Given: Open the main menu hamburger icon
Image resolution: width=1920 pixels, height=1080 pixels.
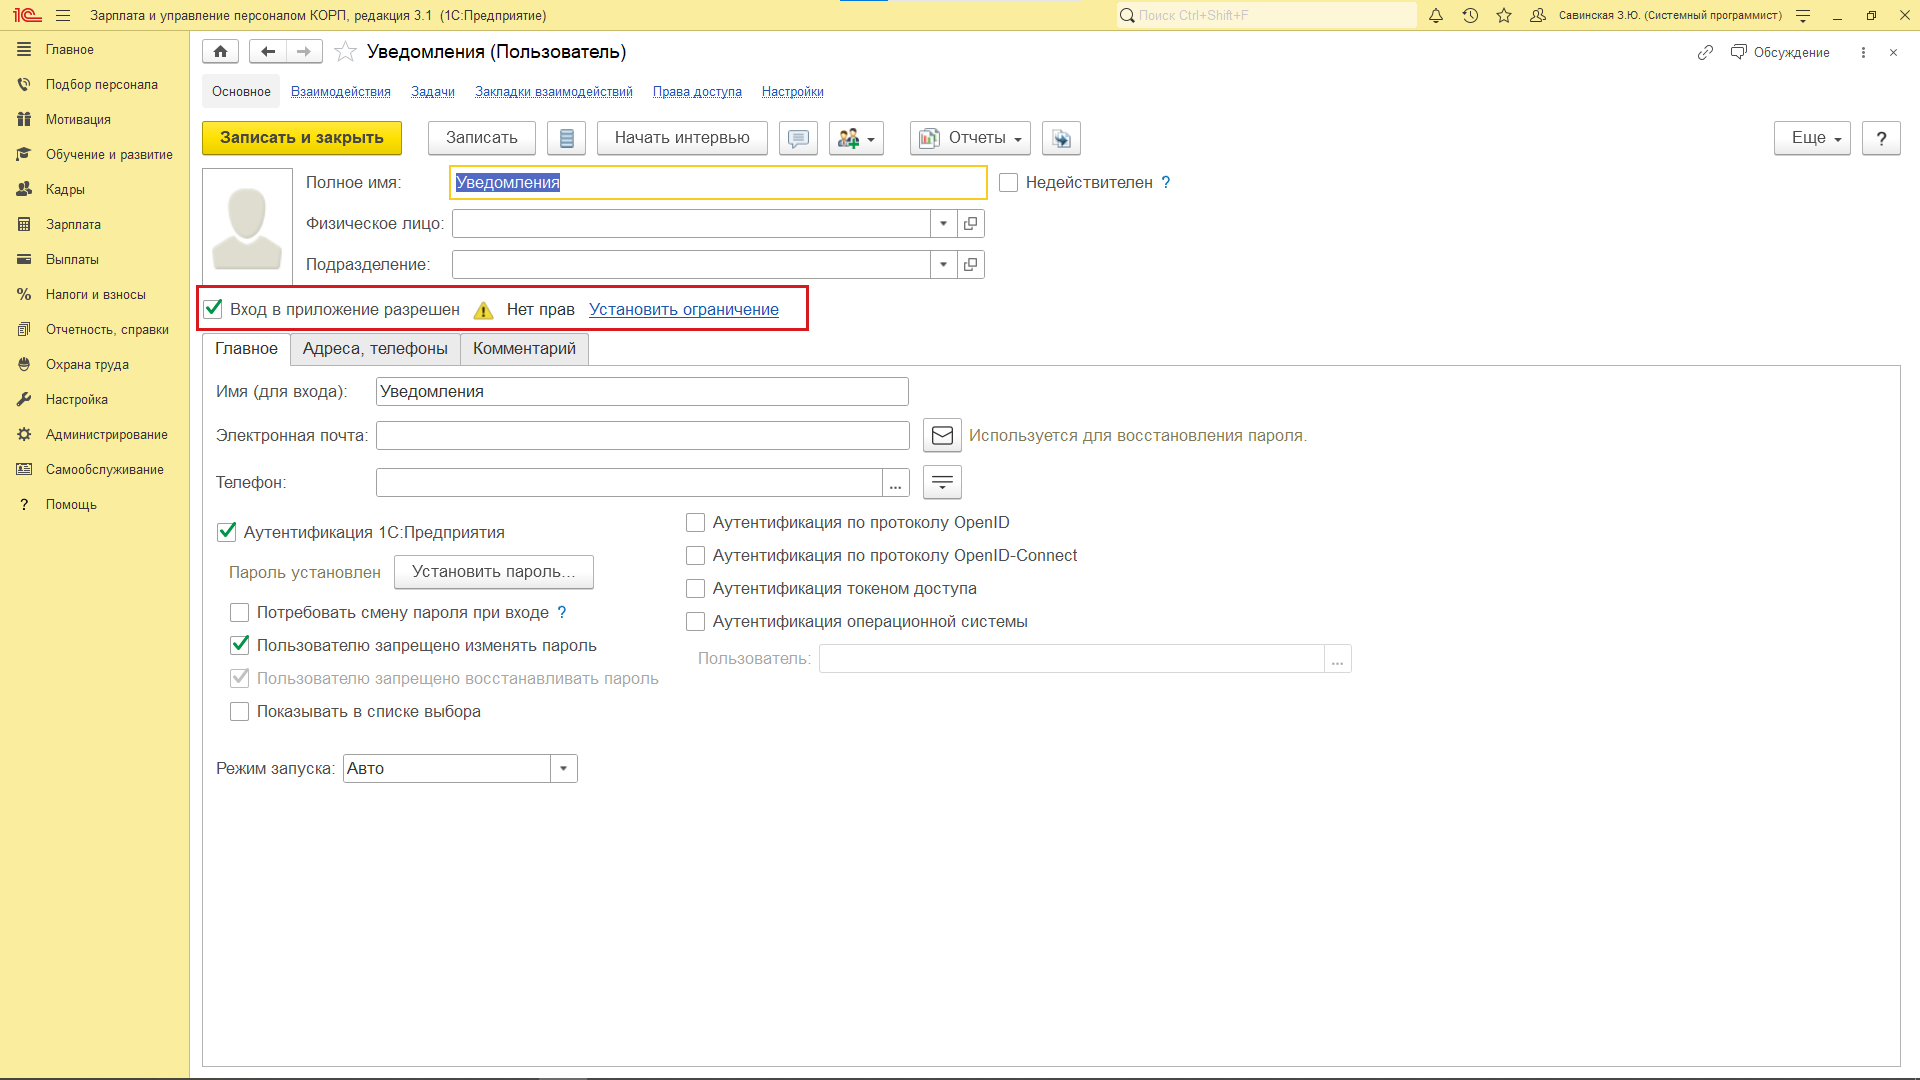Looking at the screenshot, I should pyautogui.click(x=63, y=15).
